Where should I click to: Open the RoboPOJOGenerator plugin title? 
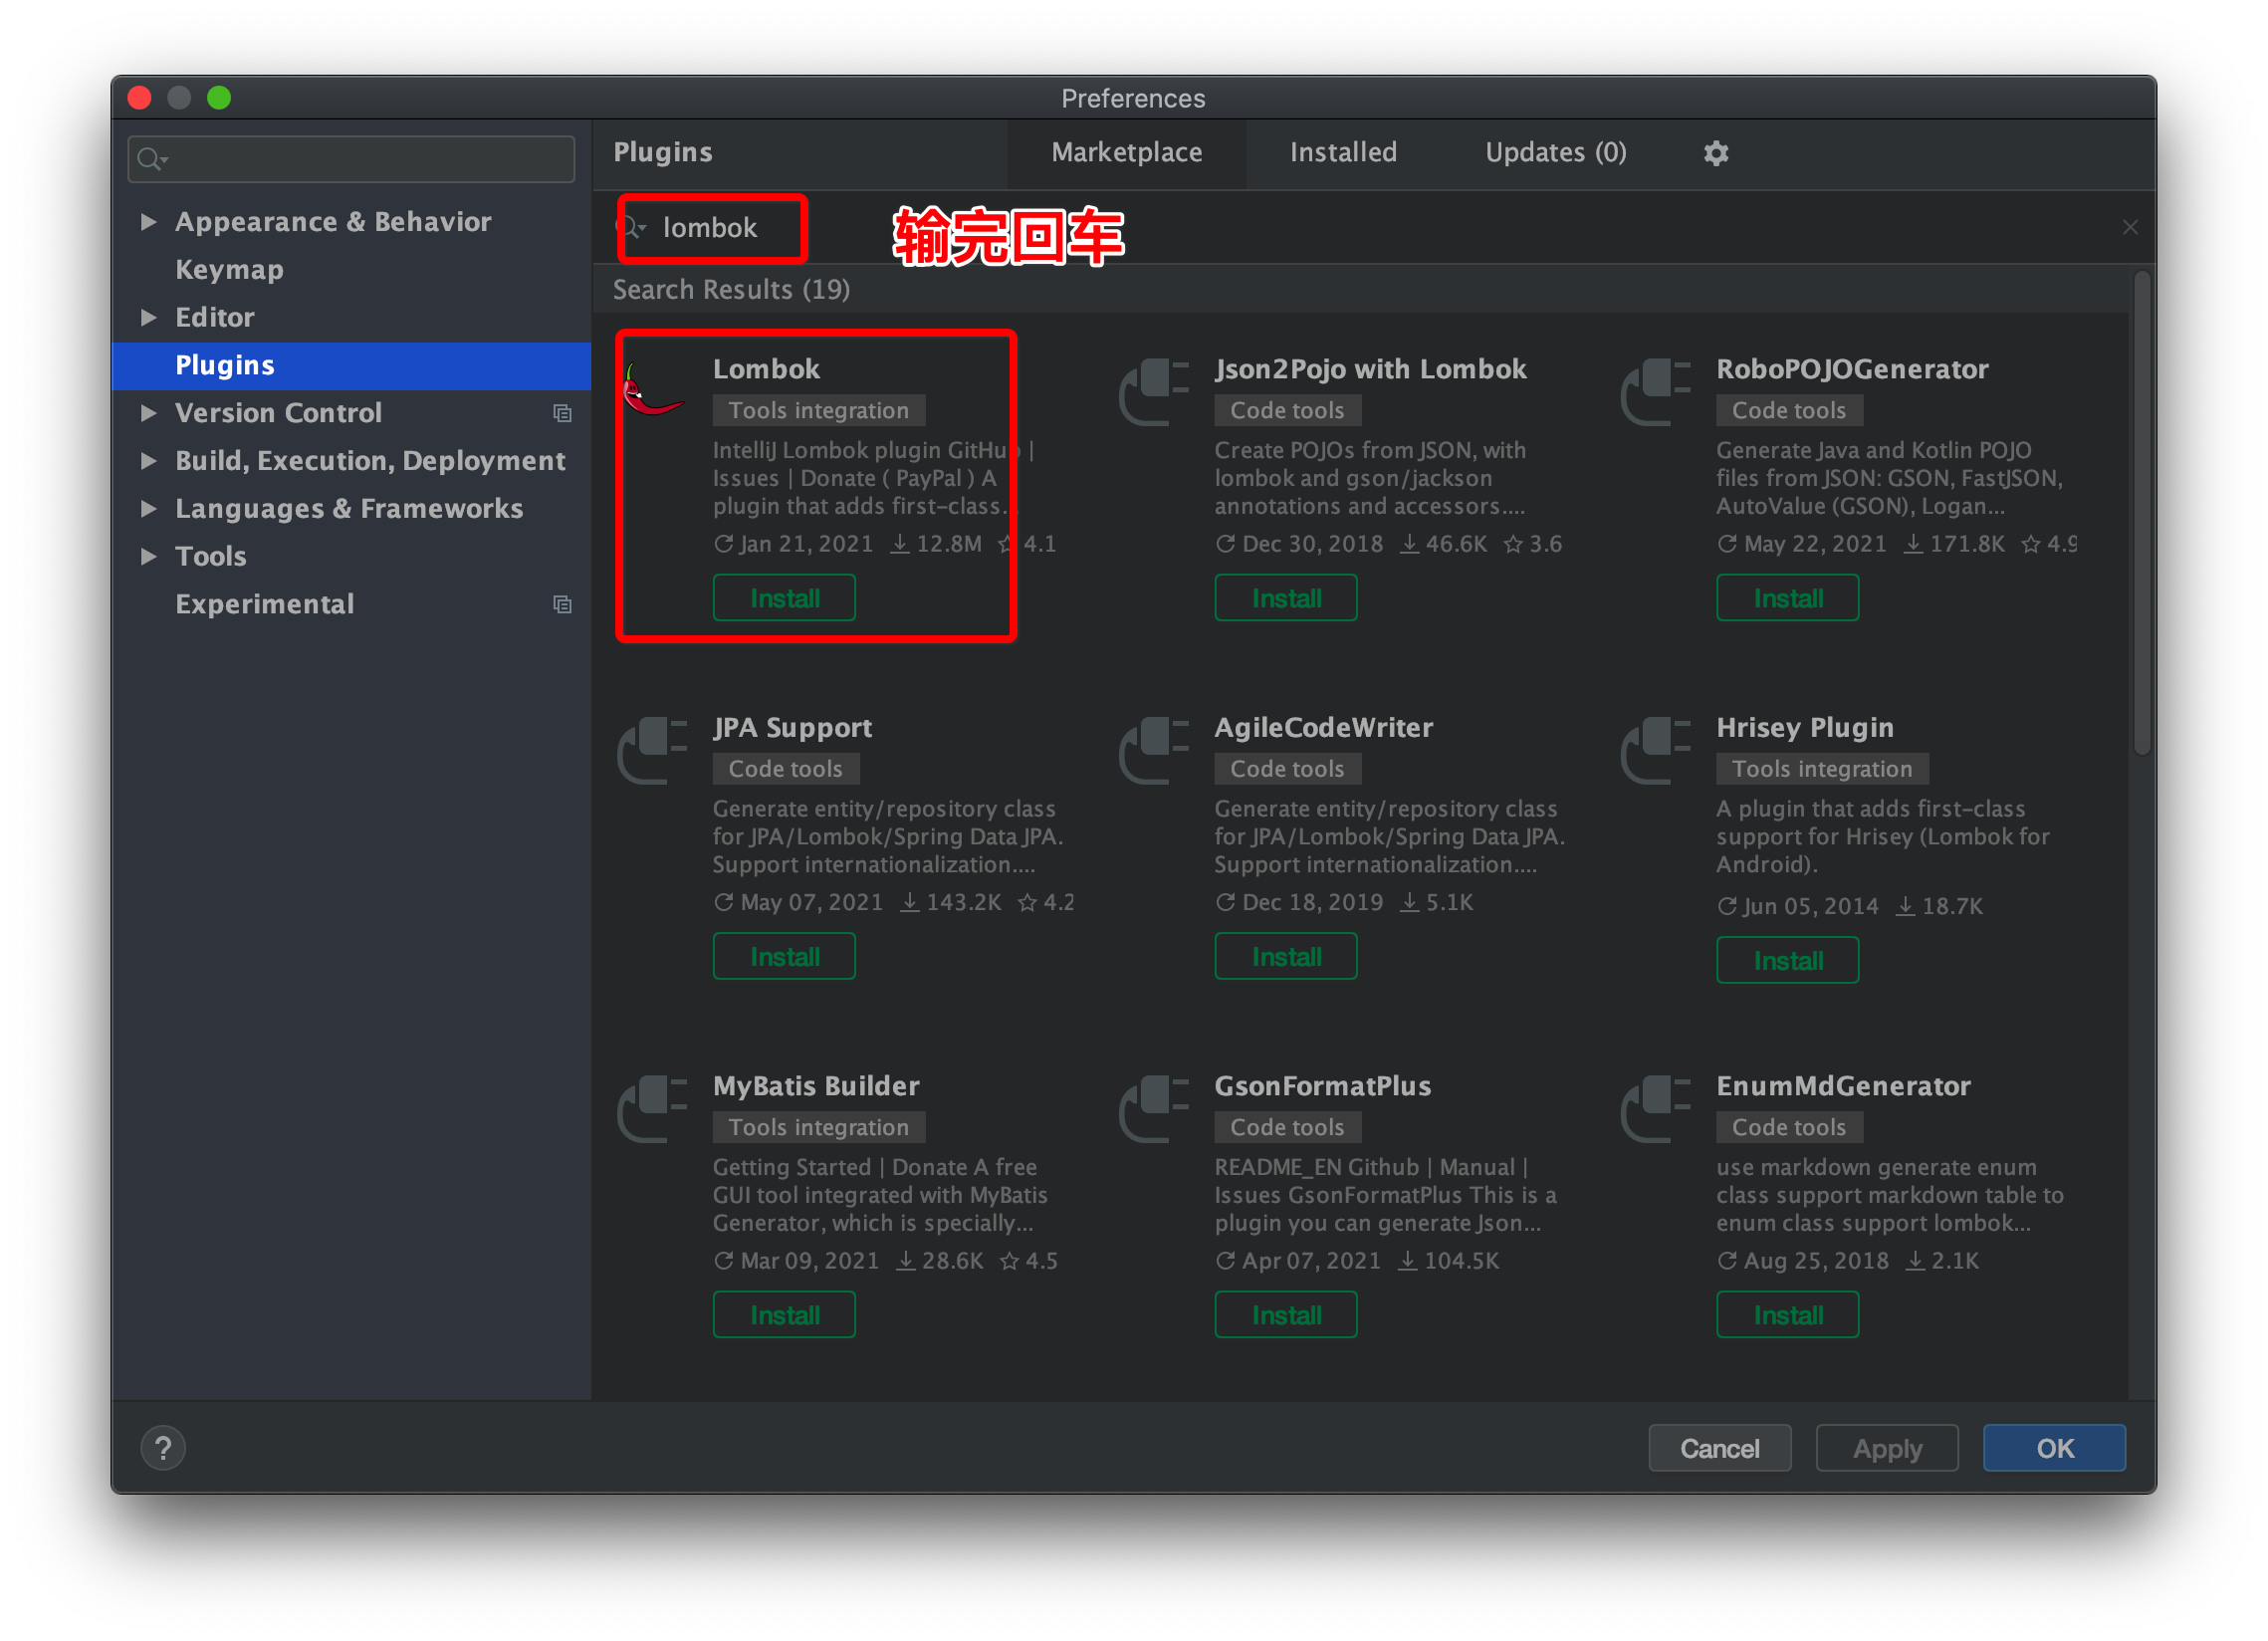tap(1852, 369)
